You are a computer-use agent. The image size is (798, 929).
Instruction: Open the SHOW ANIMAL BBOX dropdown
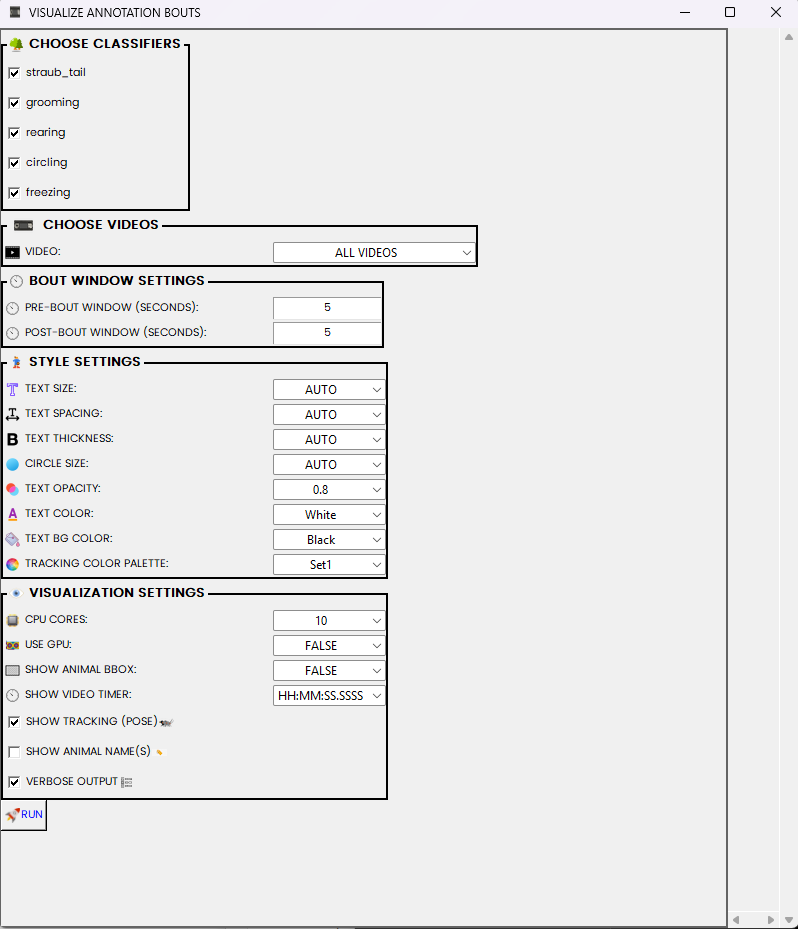coord(329,670)
